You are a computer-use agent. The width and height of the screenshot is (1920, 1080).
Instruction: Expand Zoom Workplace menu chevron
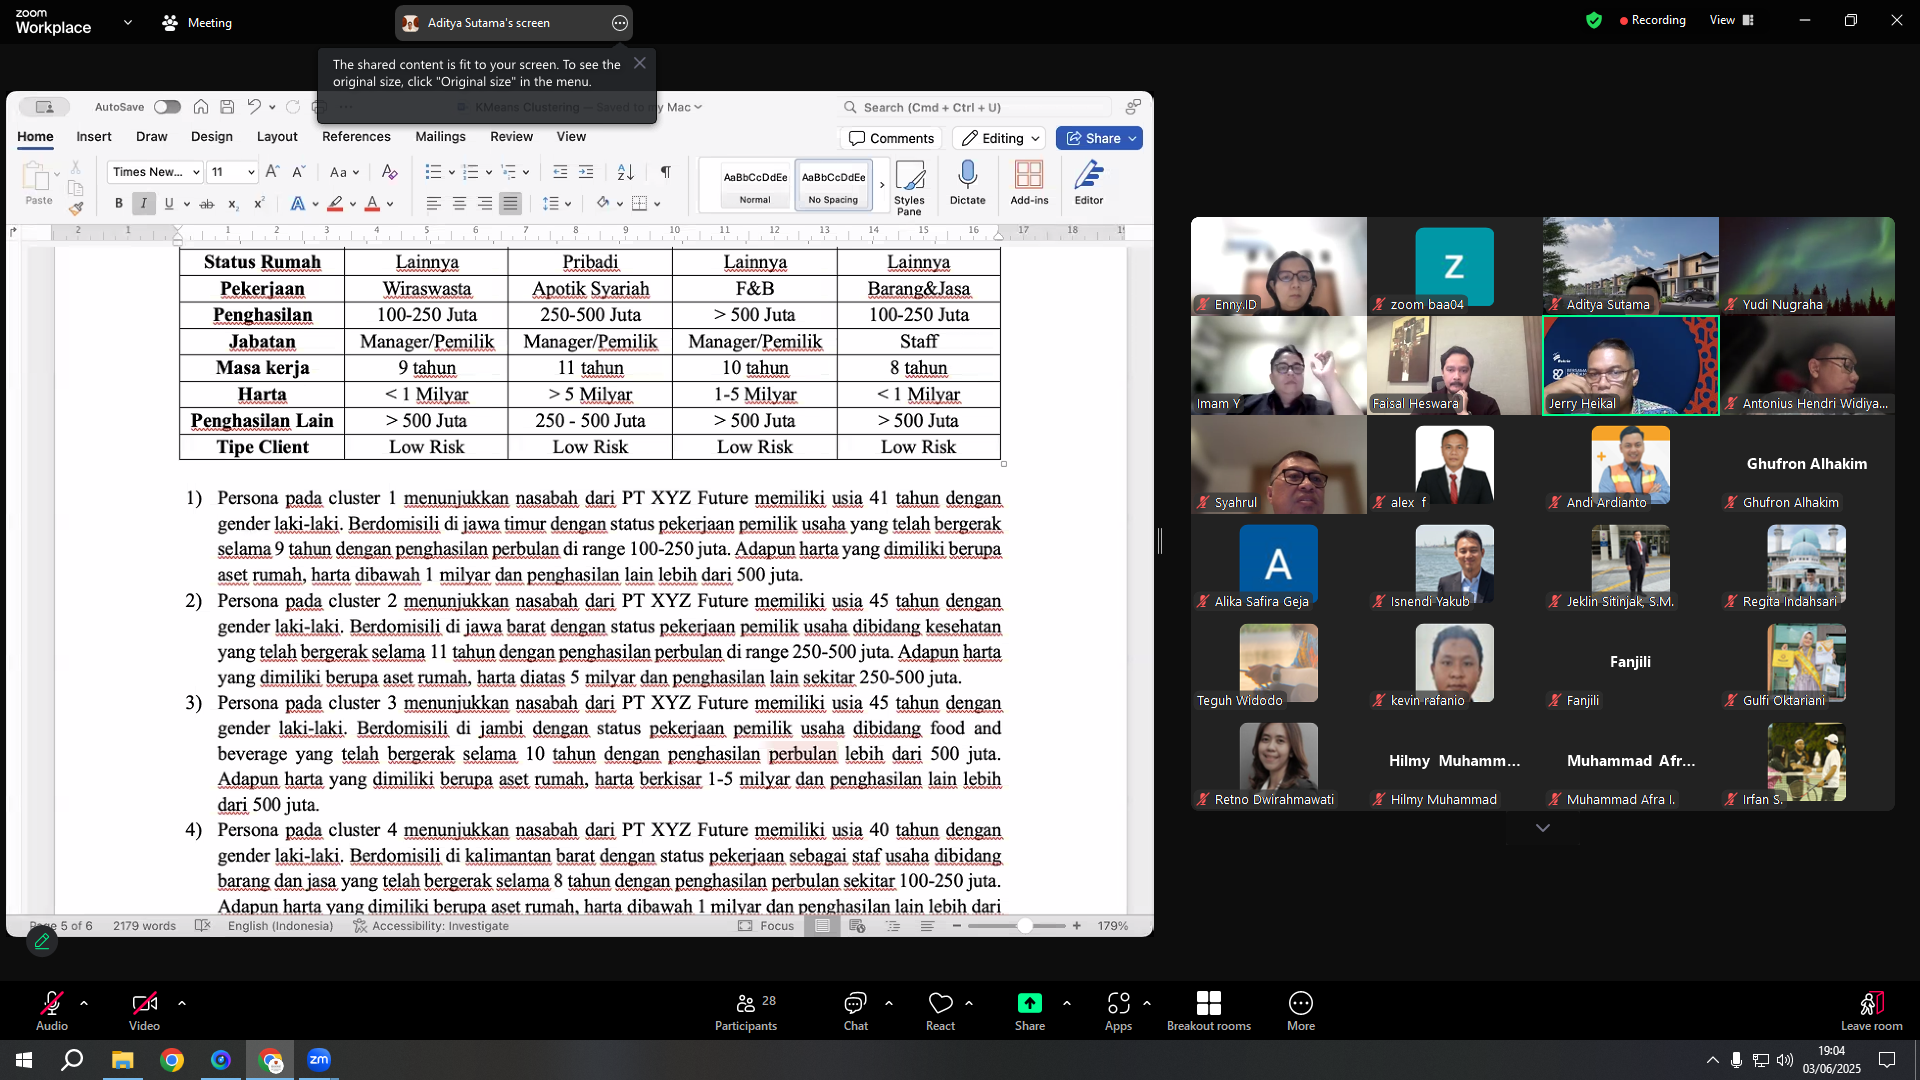[127, 22]
